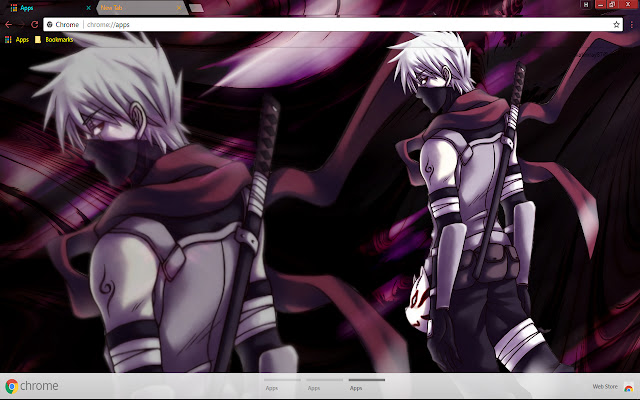The width and height of the screenshot is (640, 400).
Task: Open the Chrome three-dot menu
Action: pos(632,24)
